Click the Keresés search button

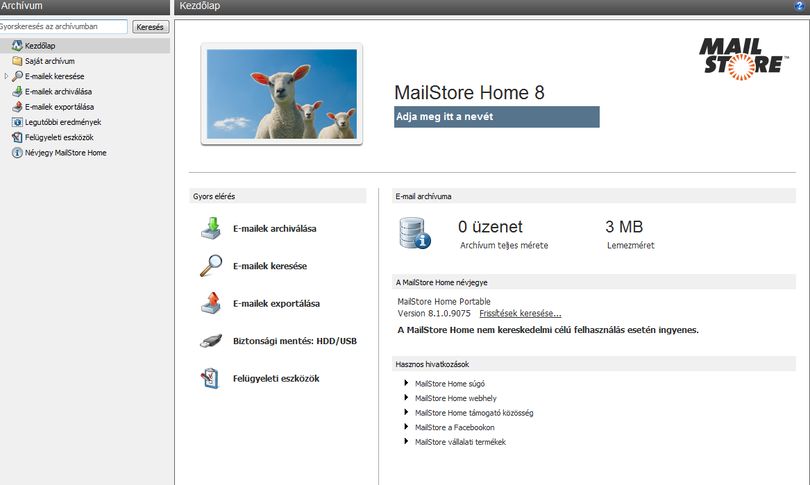150,27
